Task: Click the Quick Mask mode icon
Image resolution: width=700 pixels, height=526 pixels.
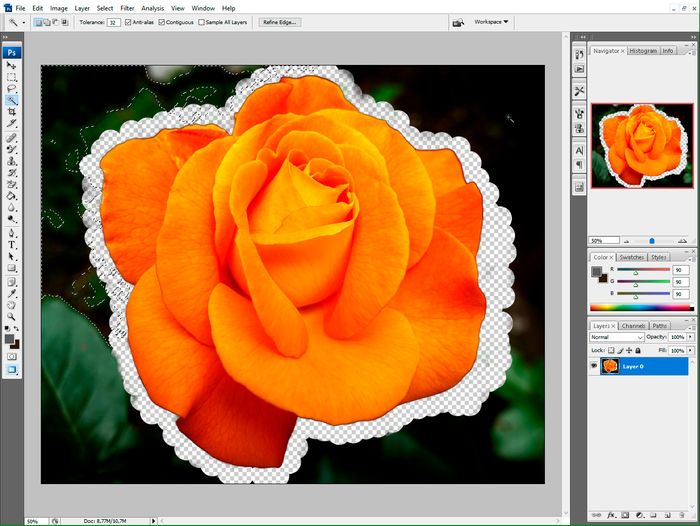Action: (x=12, y=355)
